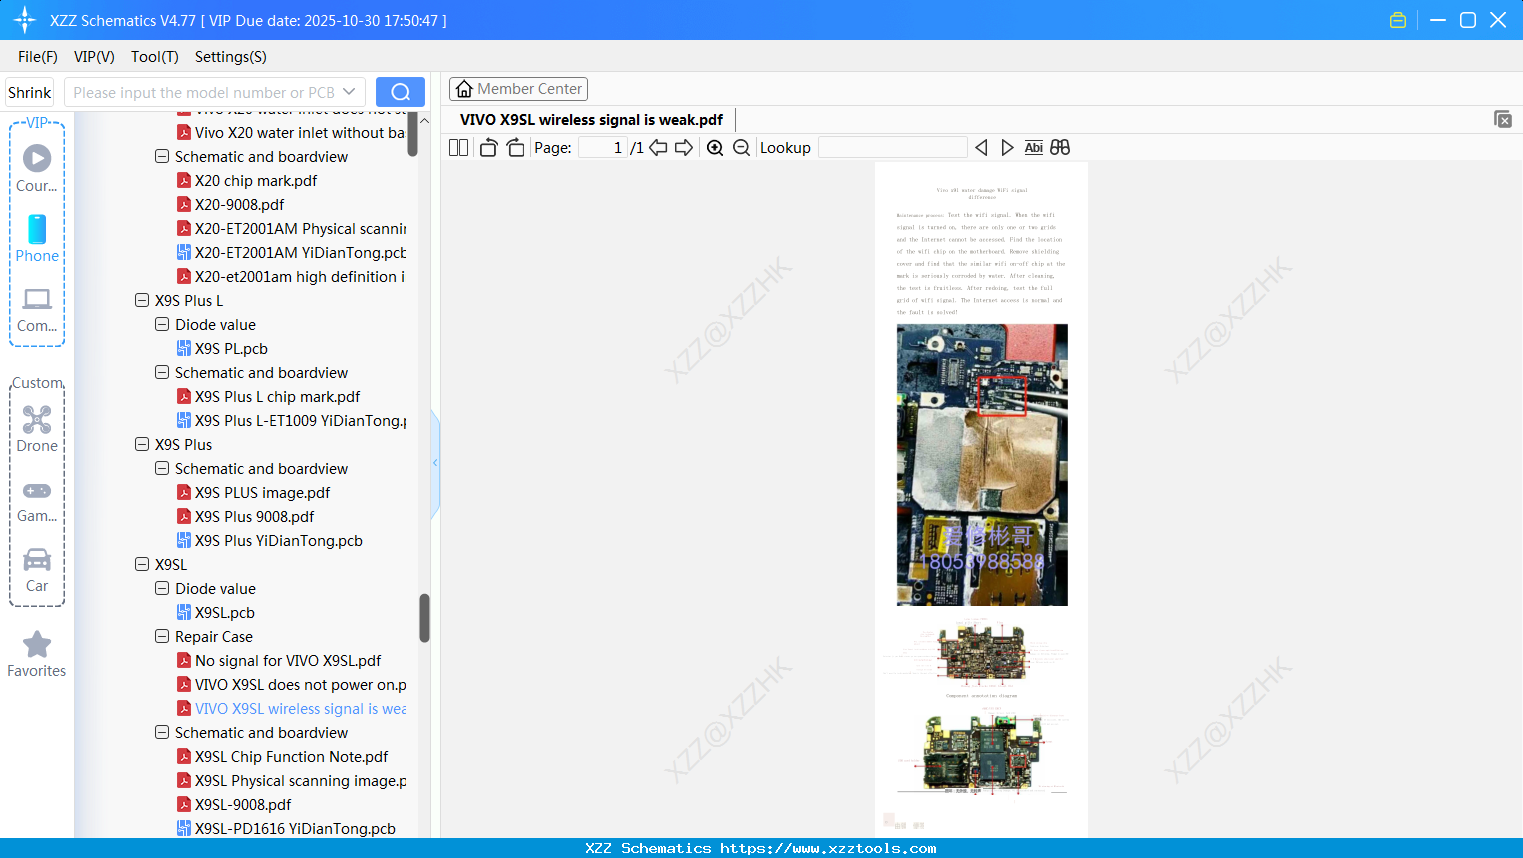Find previous lookup match
1523x858 pixels.
981,148
